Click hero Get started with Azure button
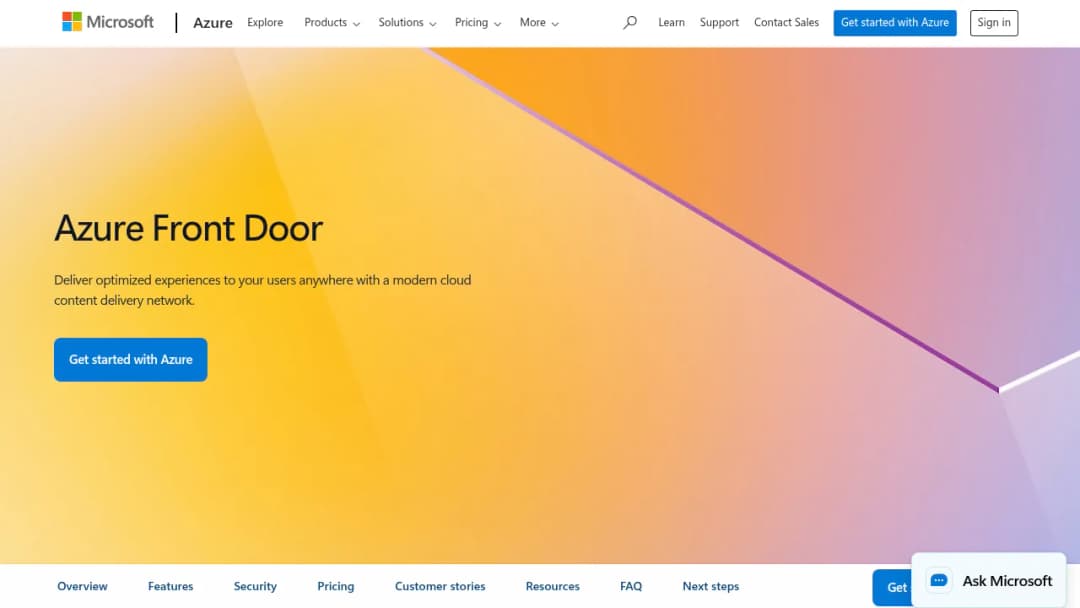The height and width of the screenshot is (608, 1080). [x=131, y=359]
